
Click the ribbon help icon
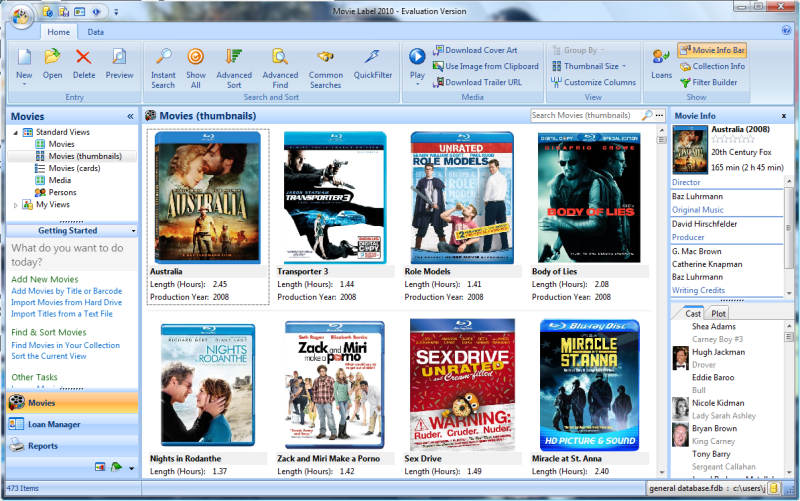tap(786, 31)
